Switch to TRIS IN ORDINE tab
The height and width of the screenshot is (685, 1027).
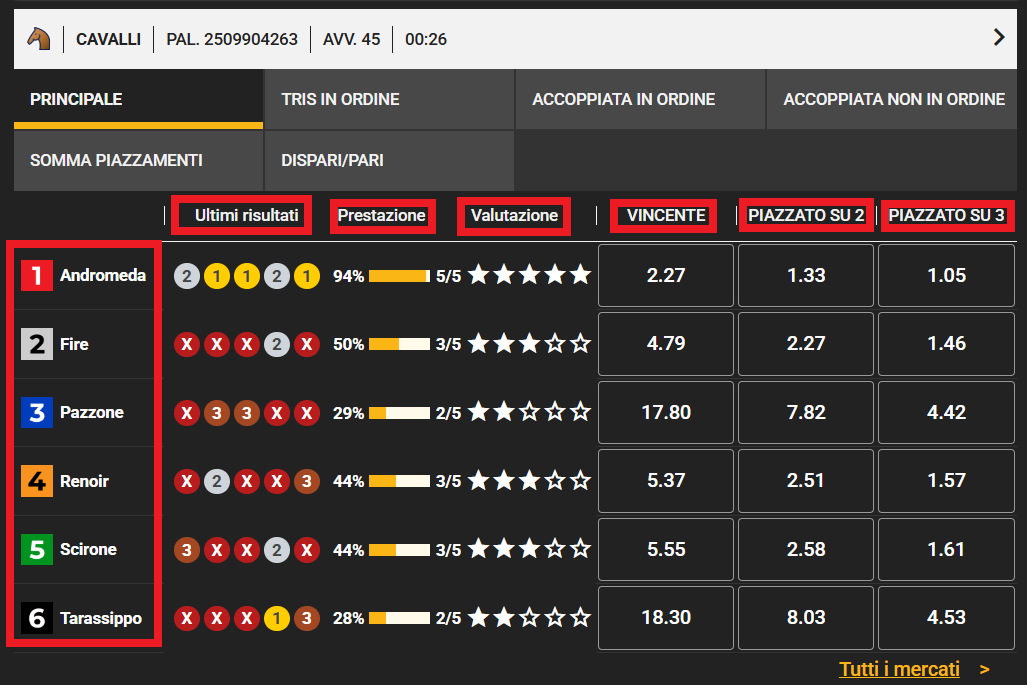(x=389, y=99)
